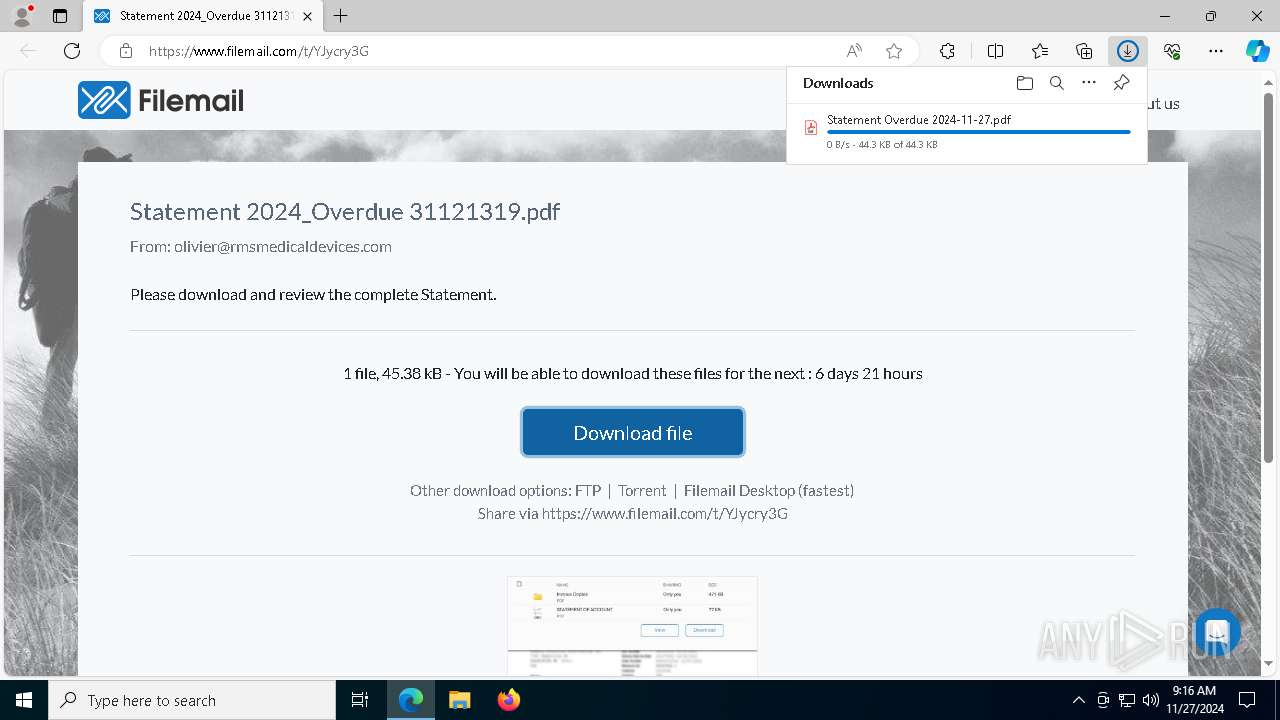Image resolution: width=1280 pixels, height=720 pixels.
Task: Click the download progress bar
Action: 979,132
